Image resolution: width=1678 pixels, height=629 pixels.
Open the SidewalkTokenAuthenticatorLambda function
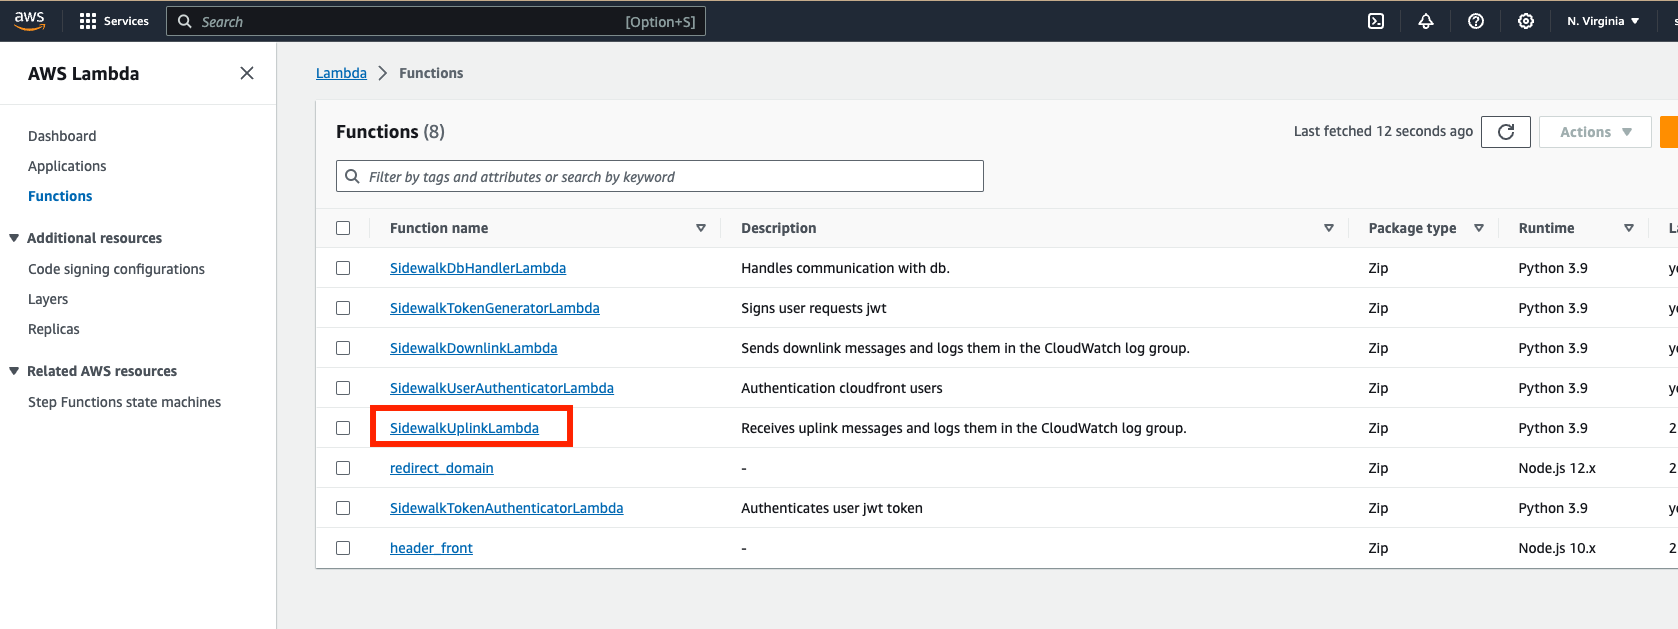pos(507,508)
